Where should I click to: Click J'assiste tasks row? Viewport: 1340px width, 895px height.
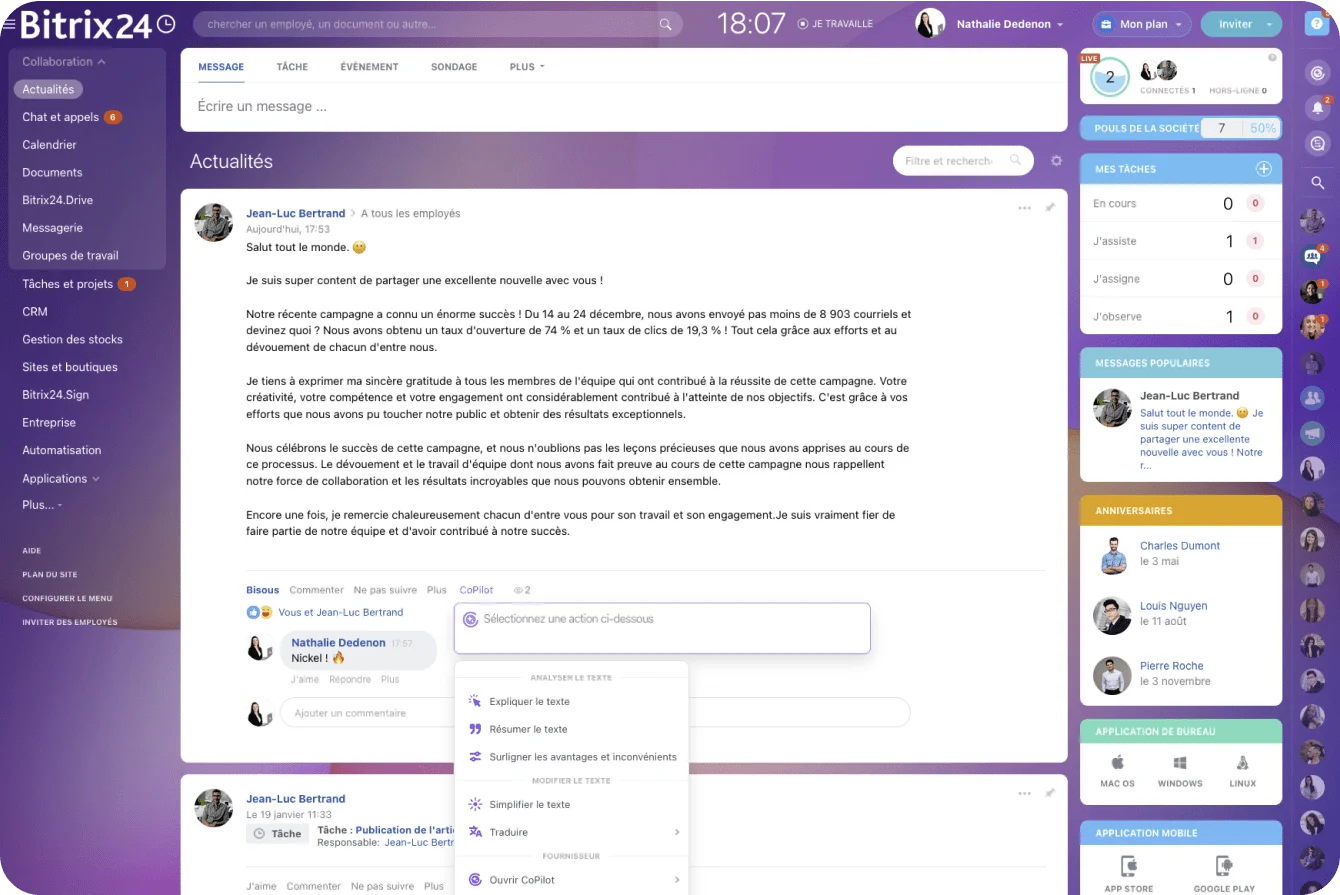(1180, 241)
